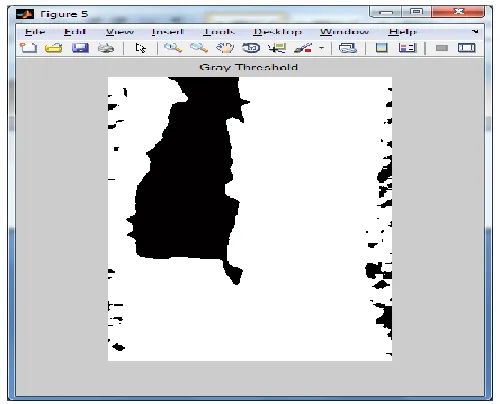Select the Rotate 3D tool
This screenshot has height=404, width=500.
tap(251, 48)
